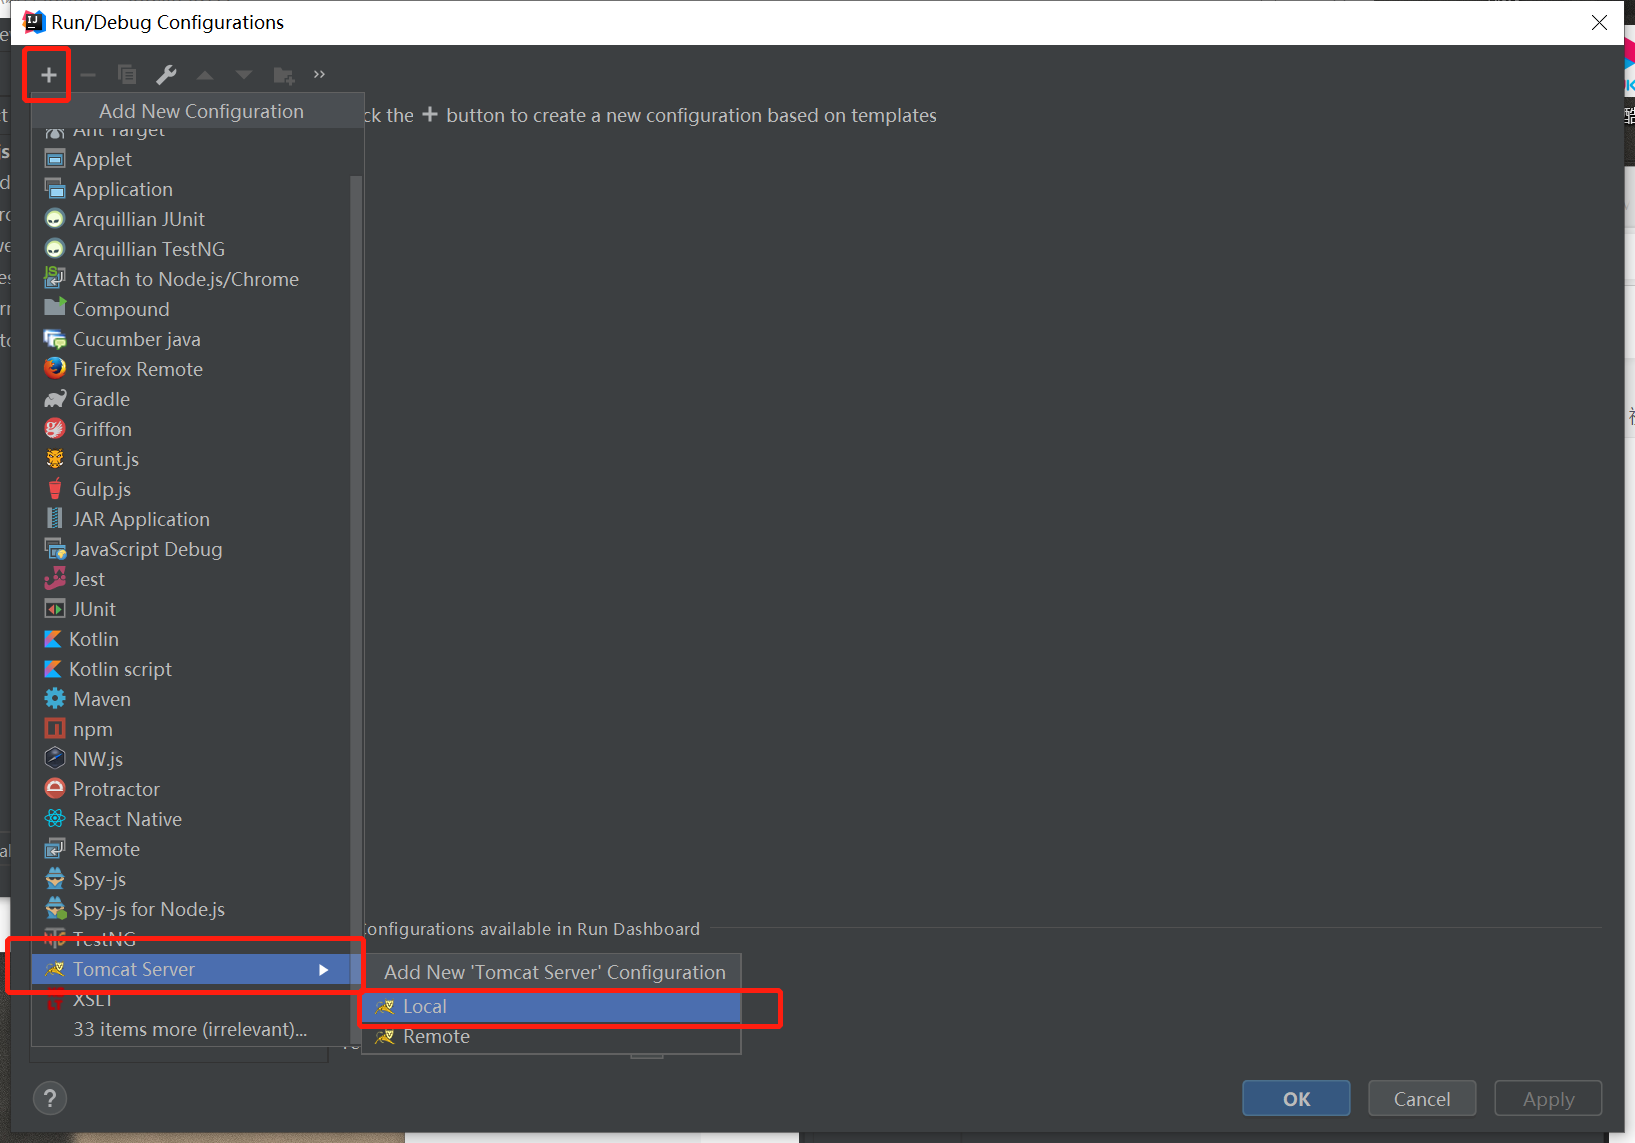Click the OK button

[x=1296, y=1099]
